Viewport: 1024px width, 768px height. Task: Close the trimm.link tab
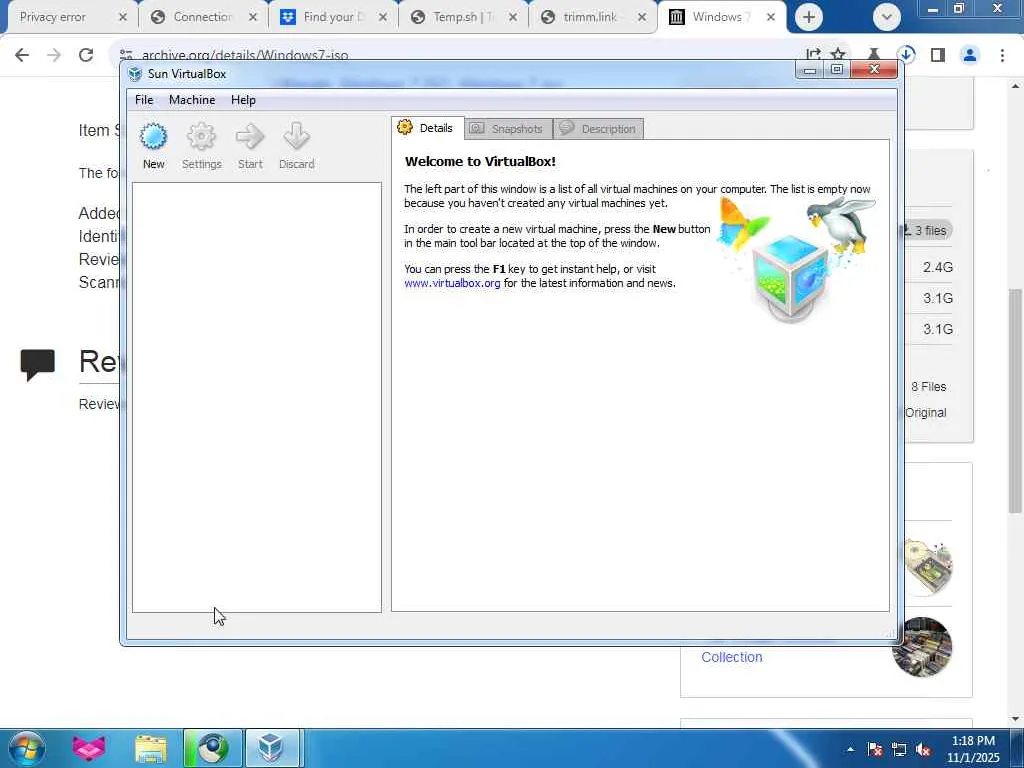(x=642, y=17)
